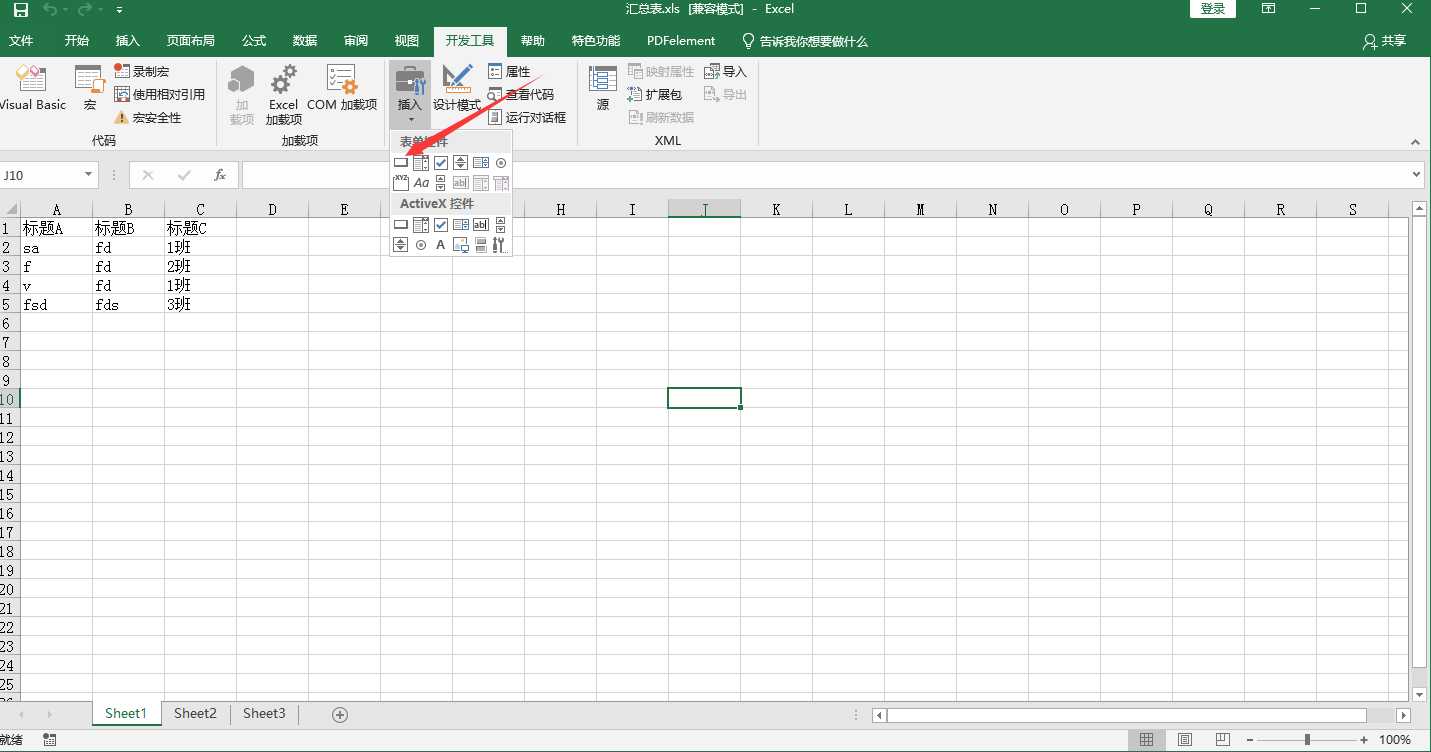The width and height of the screenshot is (1431, 752).
Task: Collapse the ribbon
Action: coord(1415,142)
